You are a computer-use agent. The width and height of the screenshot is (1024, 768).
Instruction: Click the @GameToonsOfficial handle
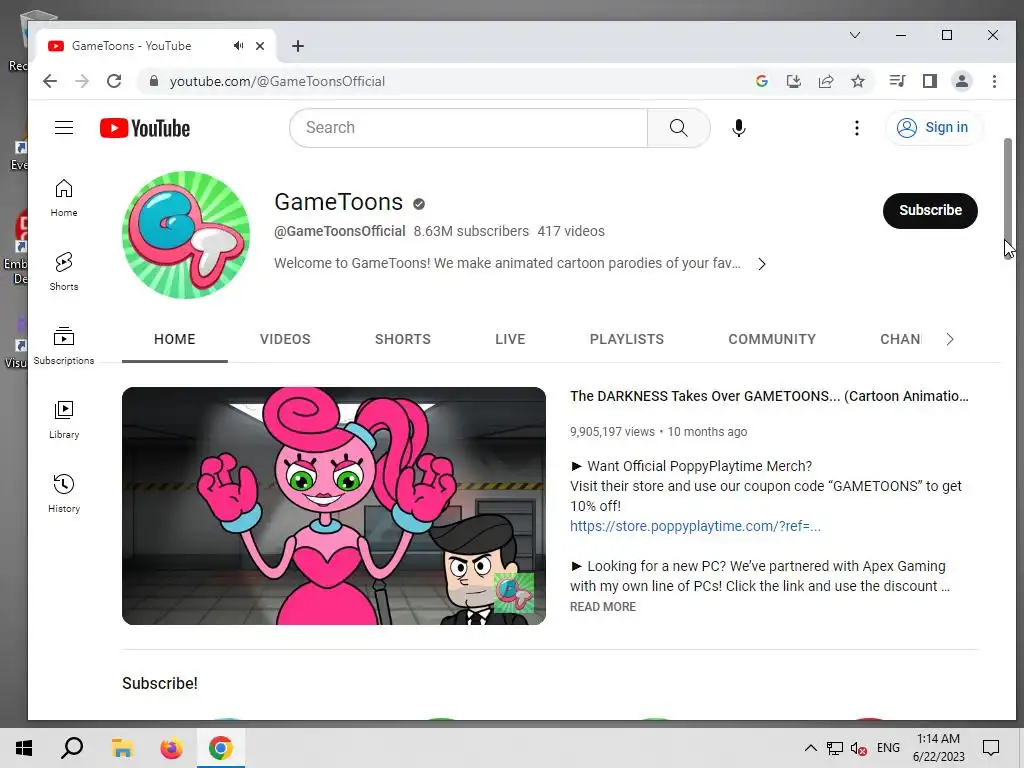(340, 231)
